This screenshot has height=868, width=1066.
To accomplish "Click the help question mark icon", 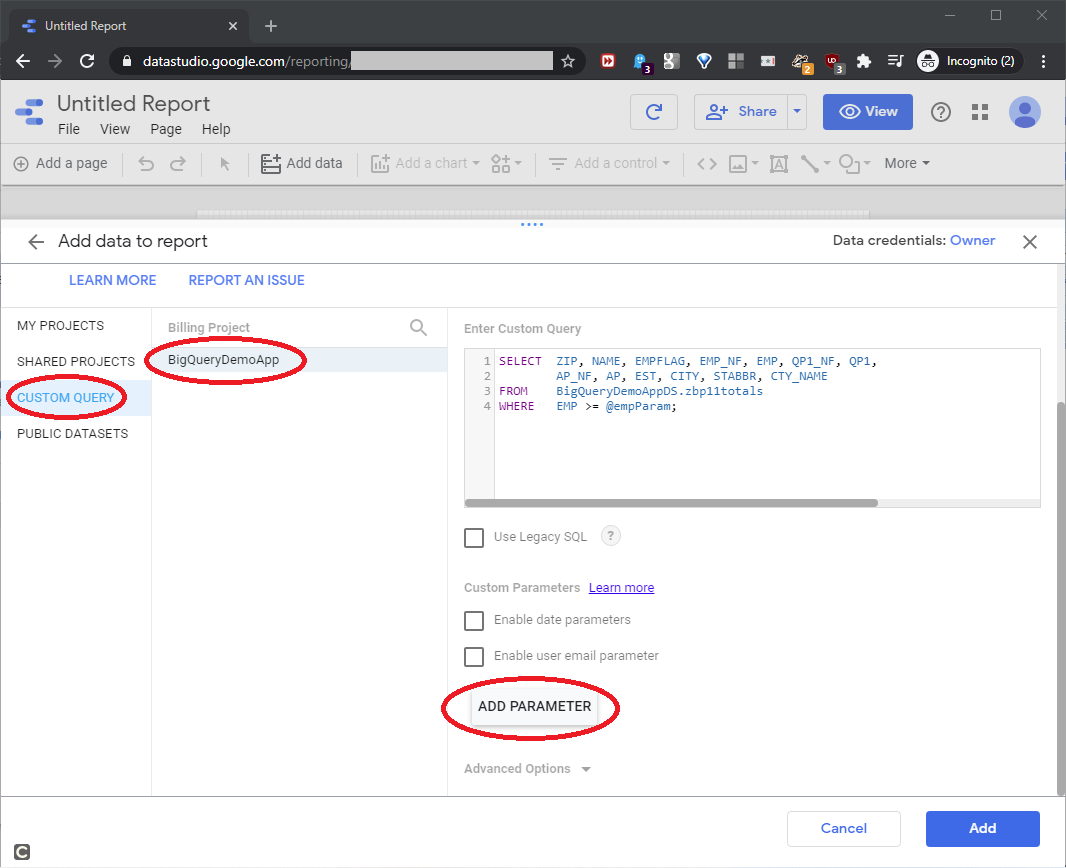I will pyautogui.click(x=940, y=112).
